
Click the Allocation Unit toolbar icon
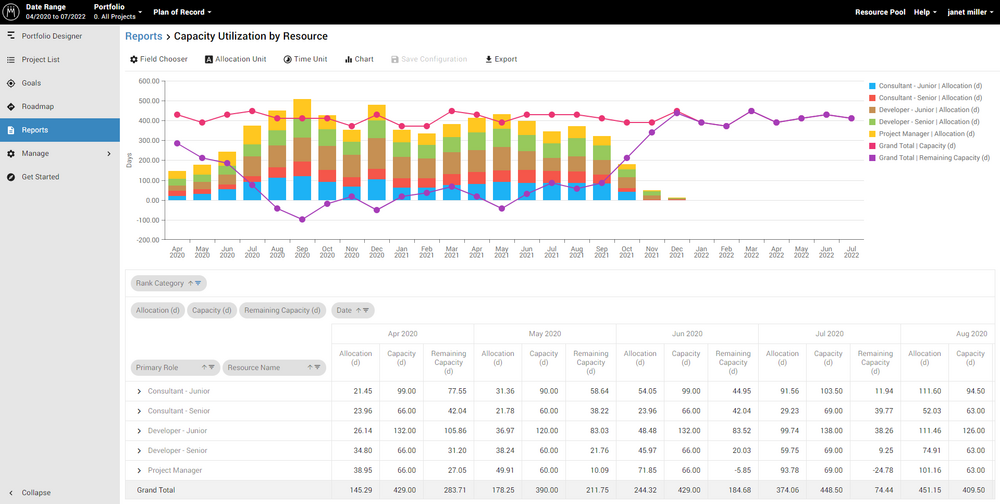209,60
